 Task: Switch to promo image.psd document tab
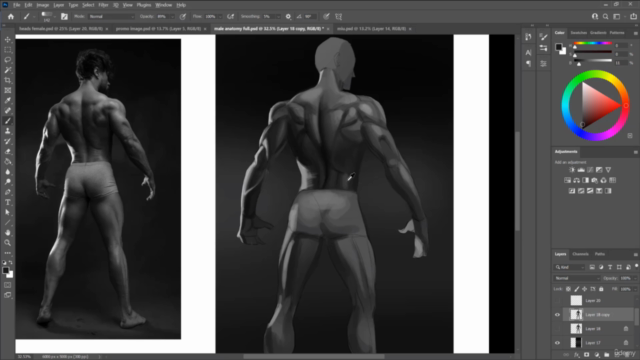158,29
